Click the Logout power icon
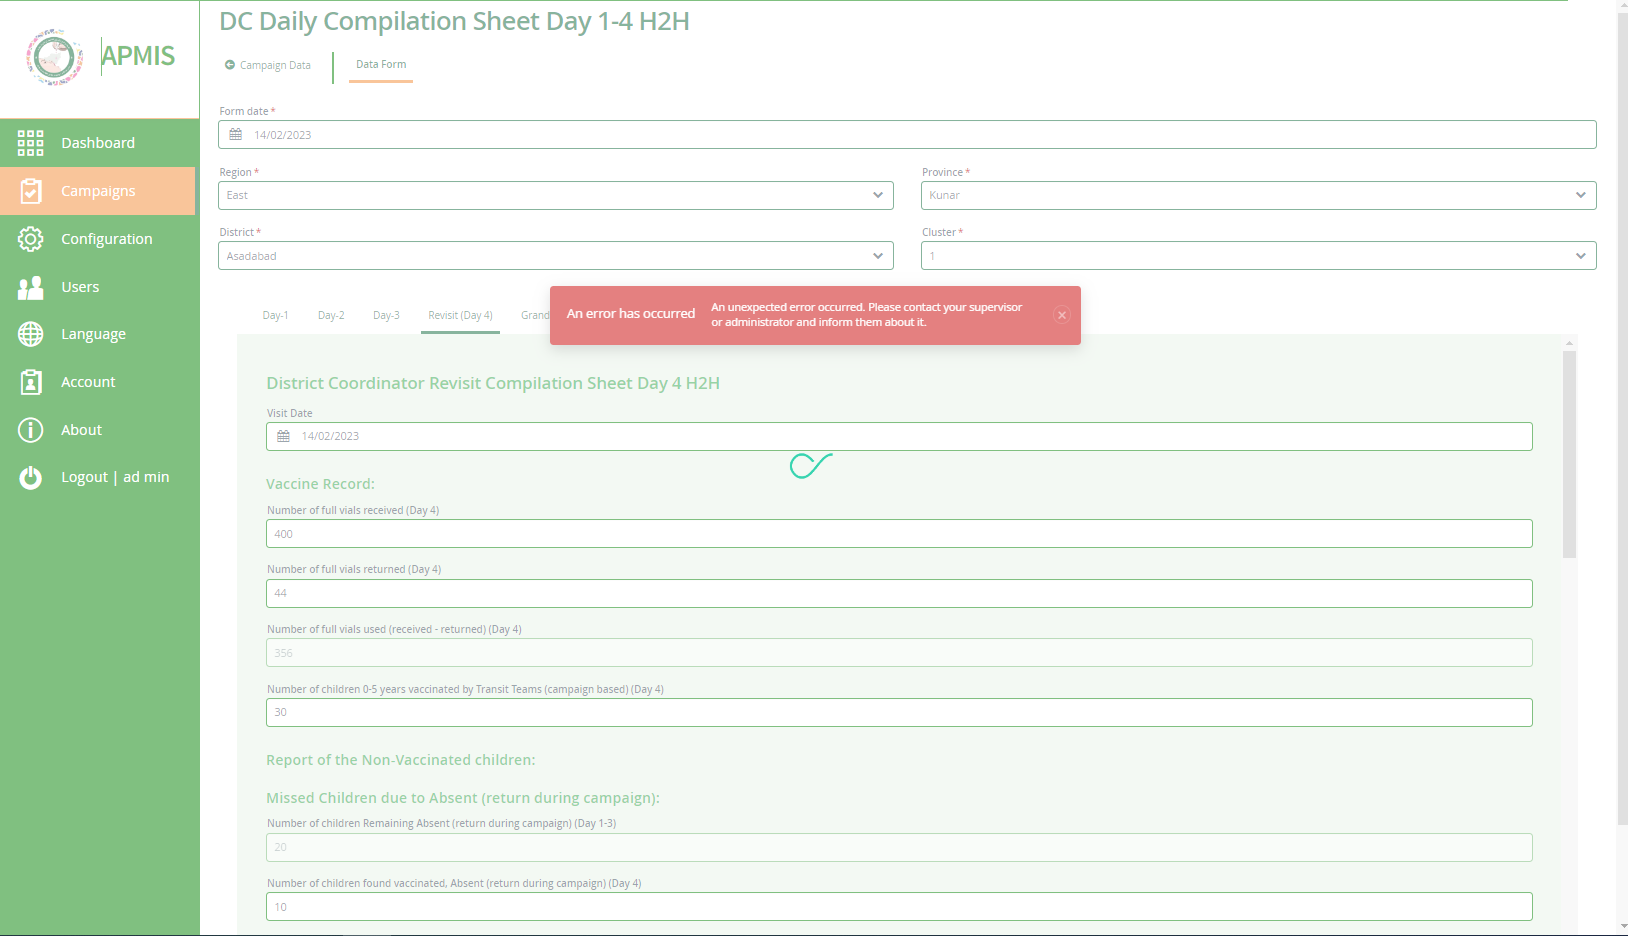The height and width of the screenshot is (936, 1628). tap(30, 477)
